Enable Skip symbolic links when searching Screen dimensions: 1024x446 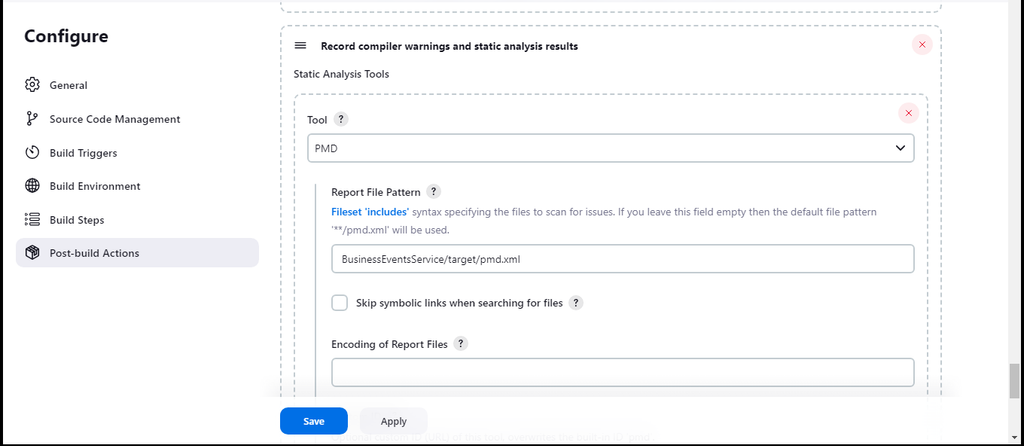coord(340,303)
